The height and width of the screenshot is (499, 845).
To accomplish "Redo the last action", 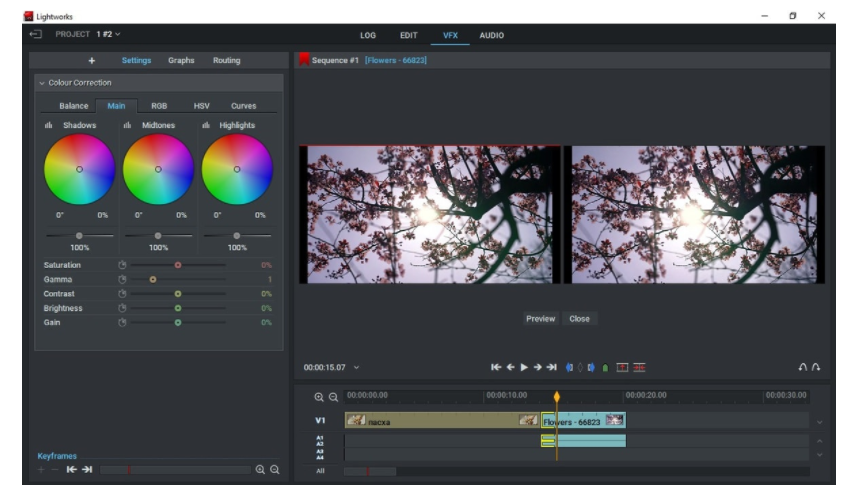I will pyautogui.click(x=816, y=367).
